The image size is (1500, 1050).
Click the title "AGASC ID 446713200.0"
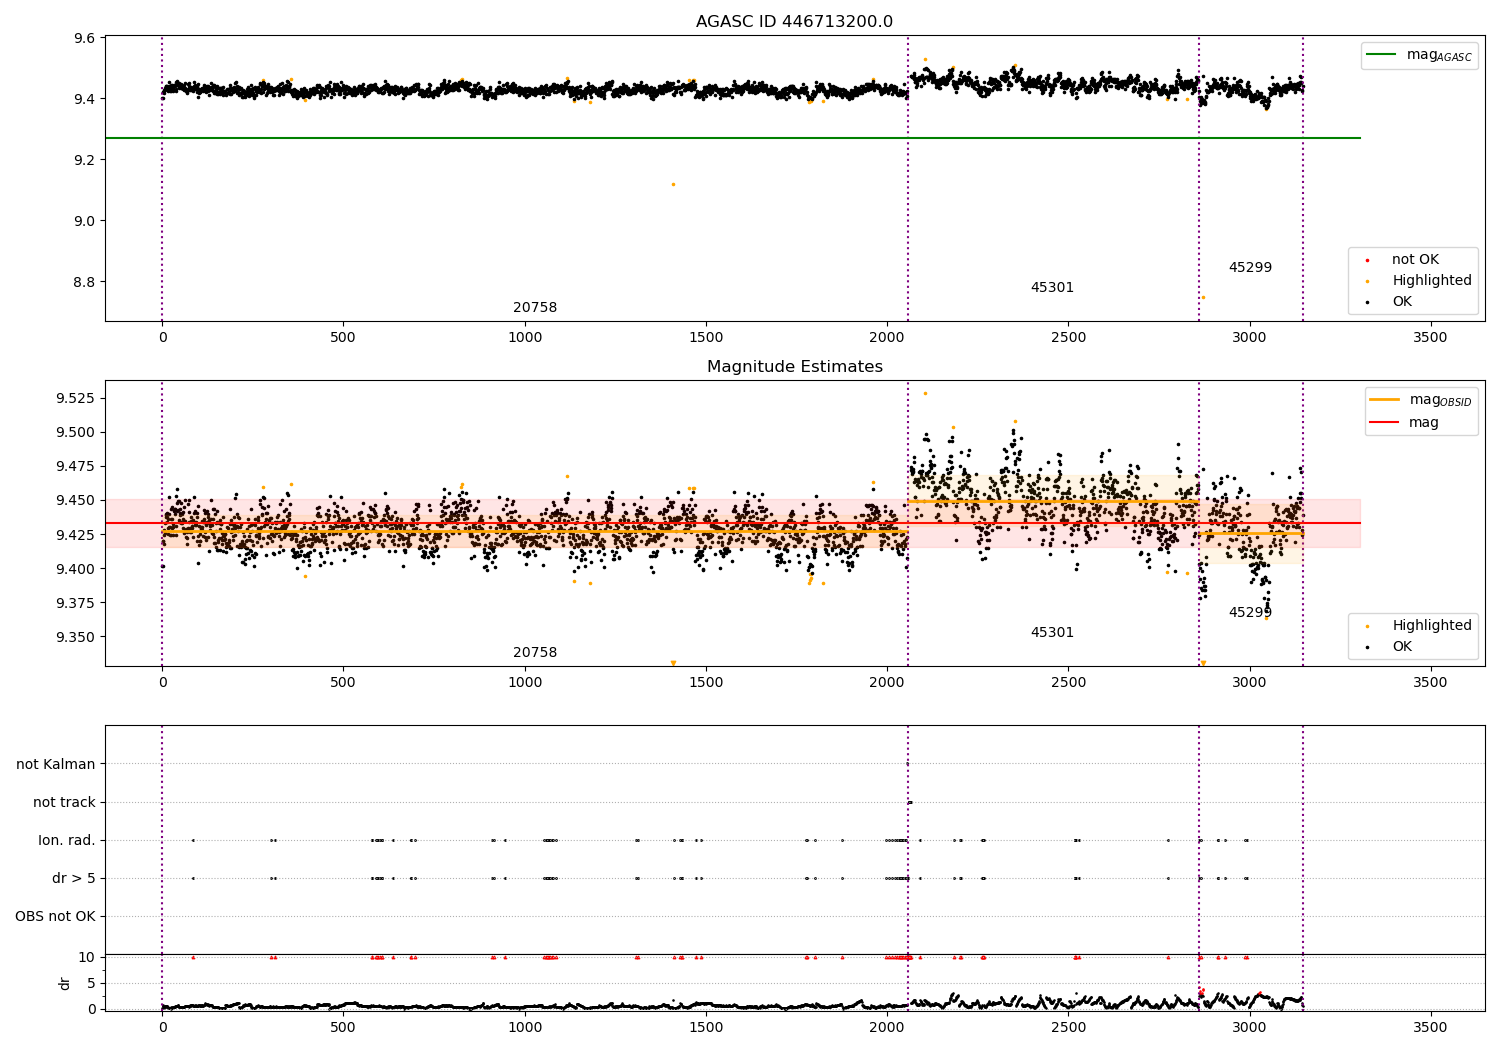tap(794, 22)
